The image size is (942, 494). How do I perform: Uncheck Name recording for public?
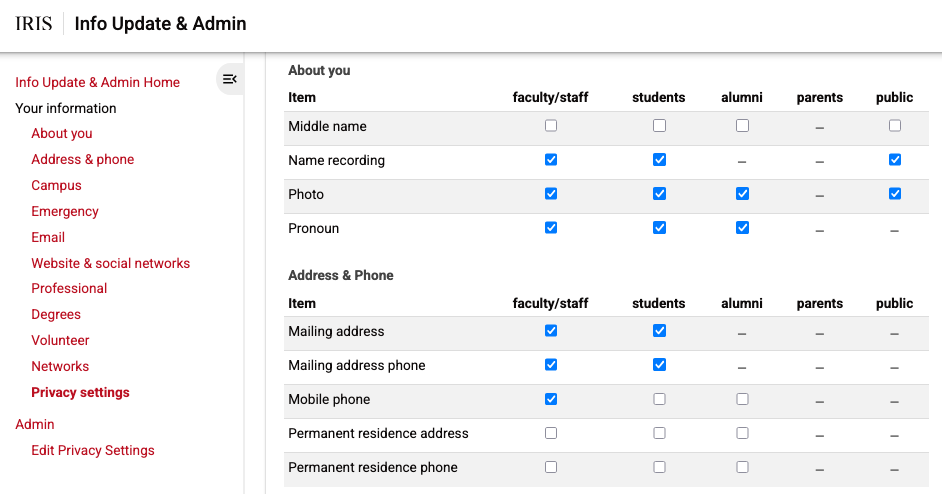895,159
